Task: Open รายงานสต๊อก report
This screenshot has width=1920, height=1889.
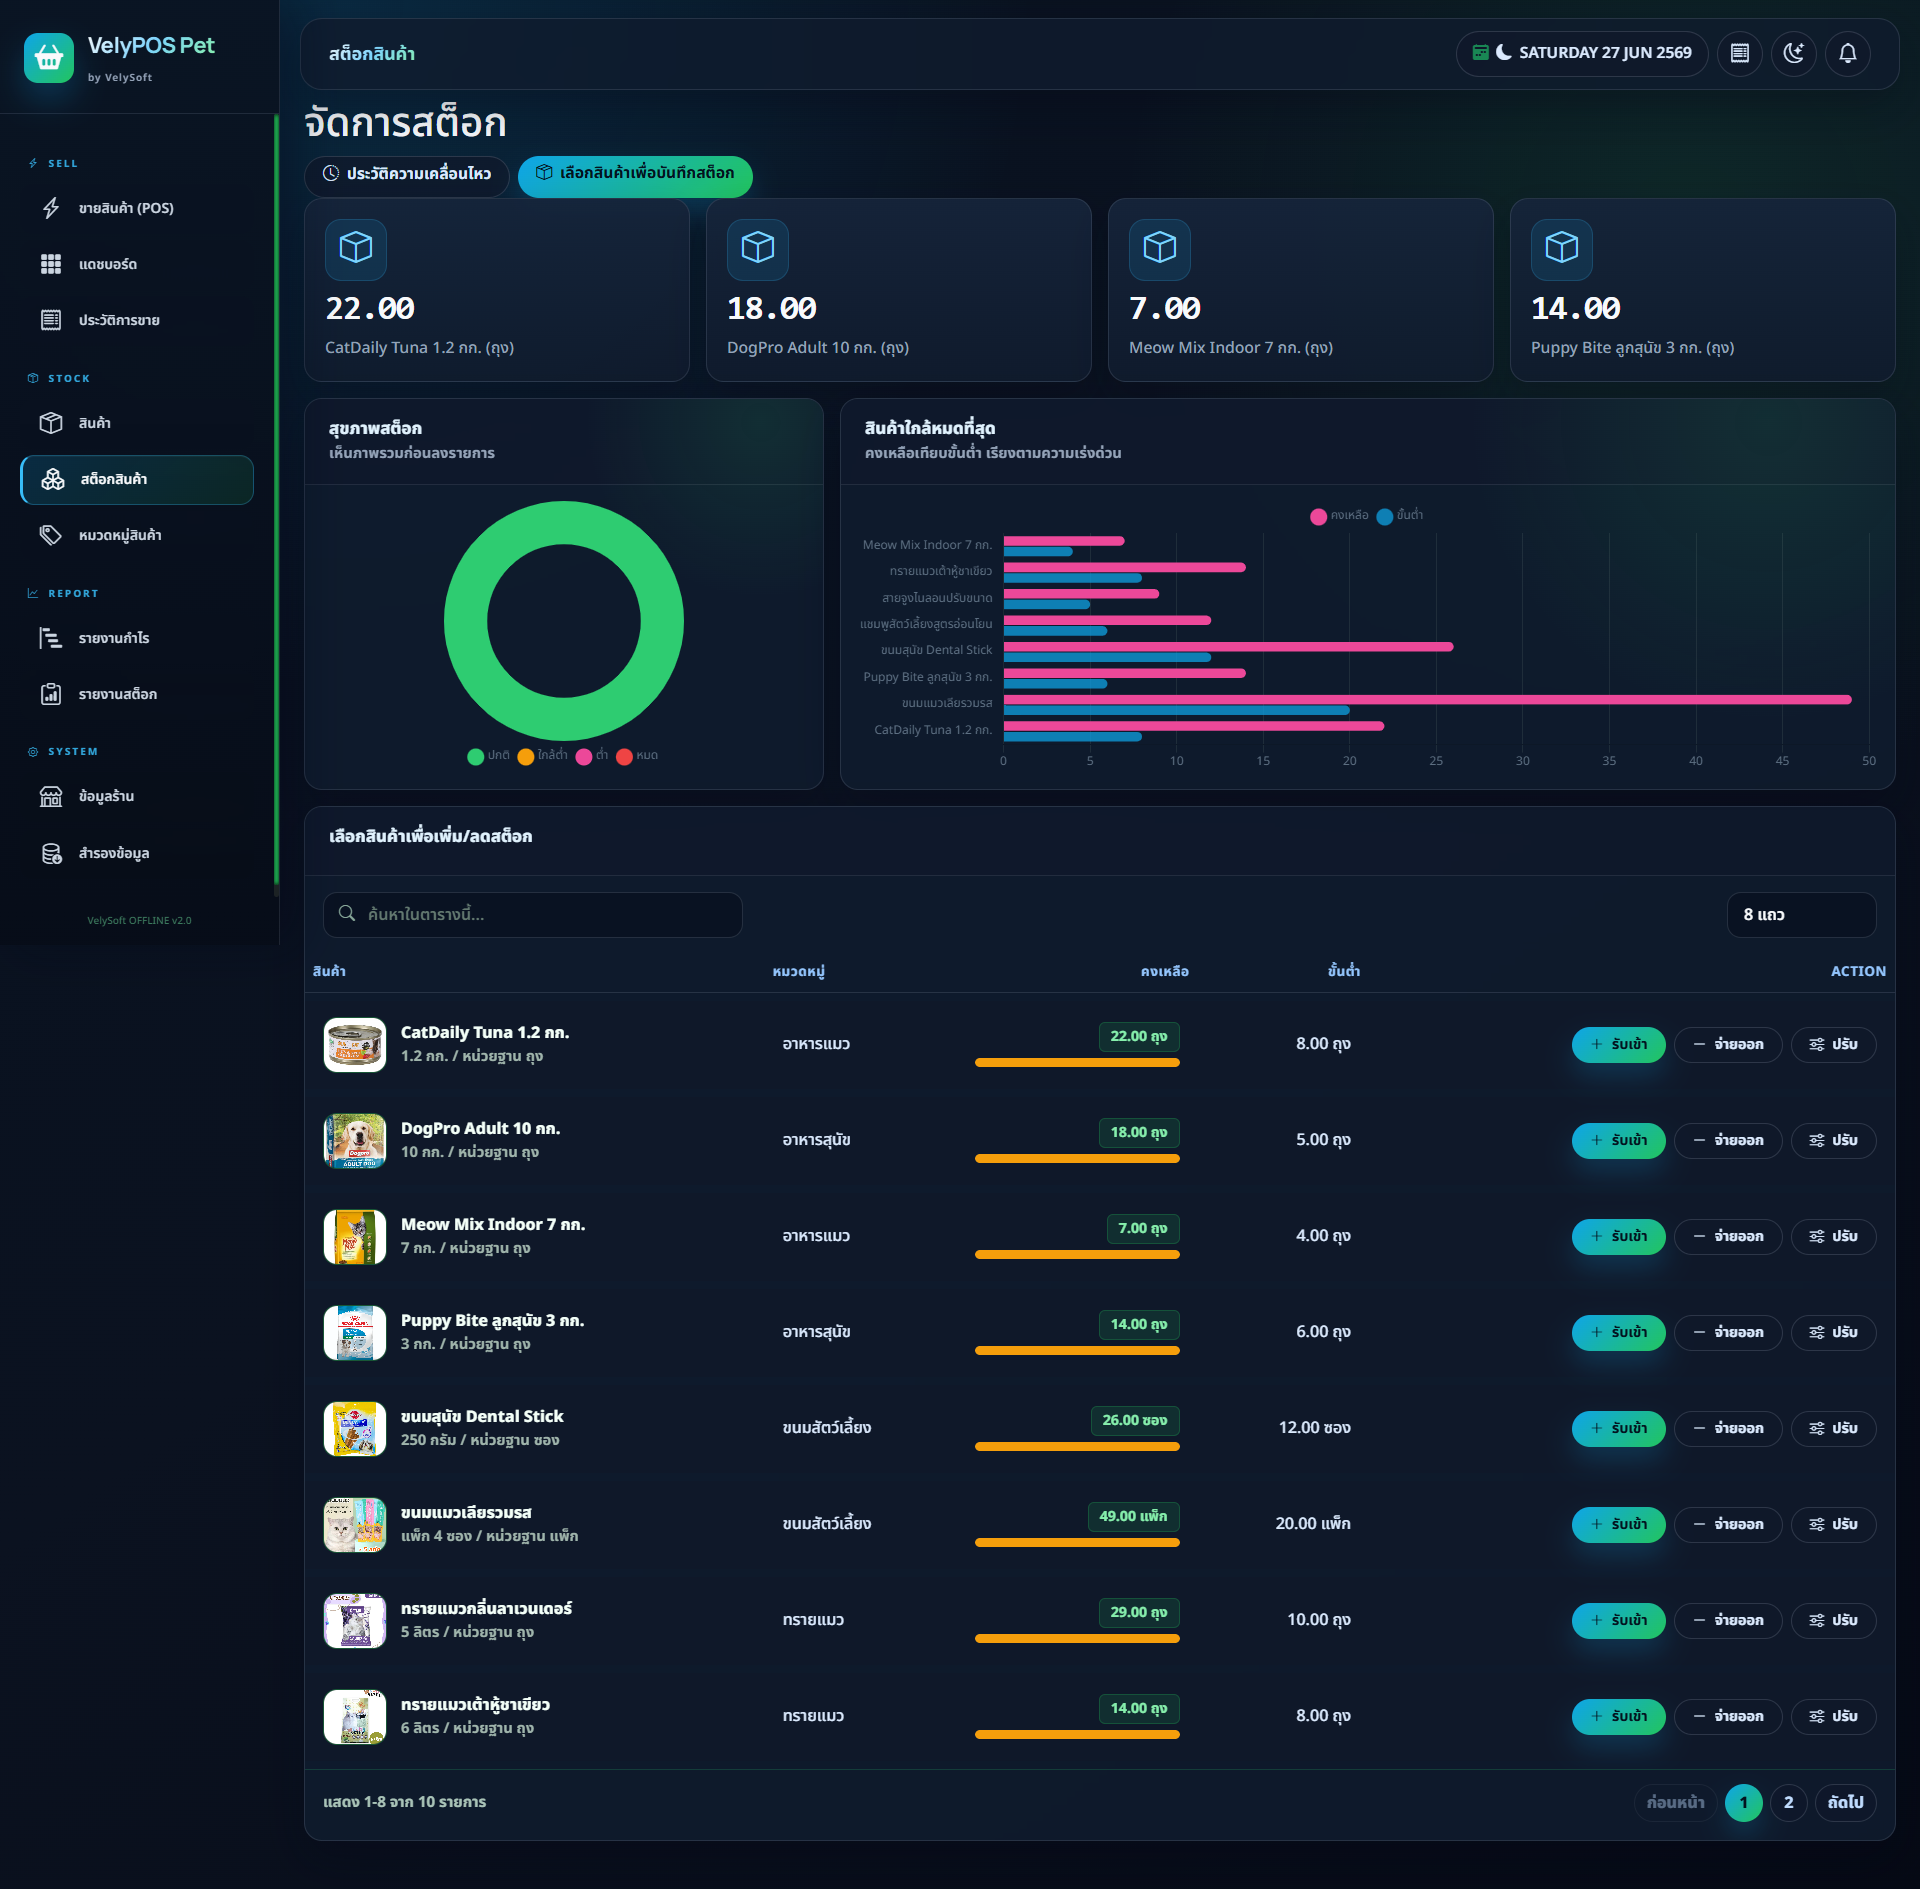Action: coord(137,694)
